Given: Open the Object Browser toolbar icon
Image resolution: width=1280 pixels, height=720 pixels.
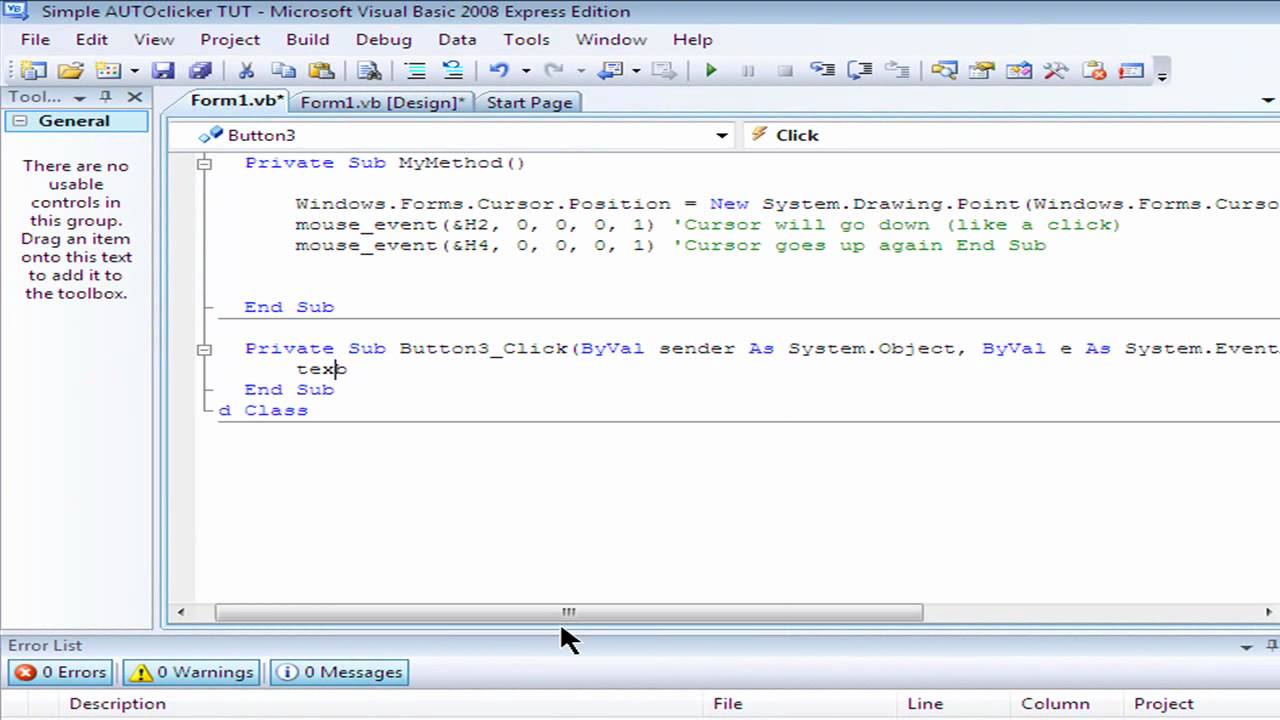Looking at the screenshot, I should (x=1019, y=71).
